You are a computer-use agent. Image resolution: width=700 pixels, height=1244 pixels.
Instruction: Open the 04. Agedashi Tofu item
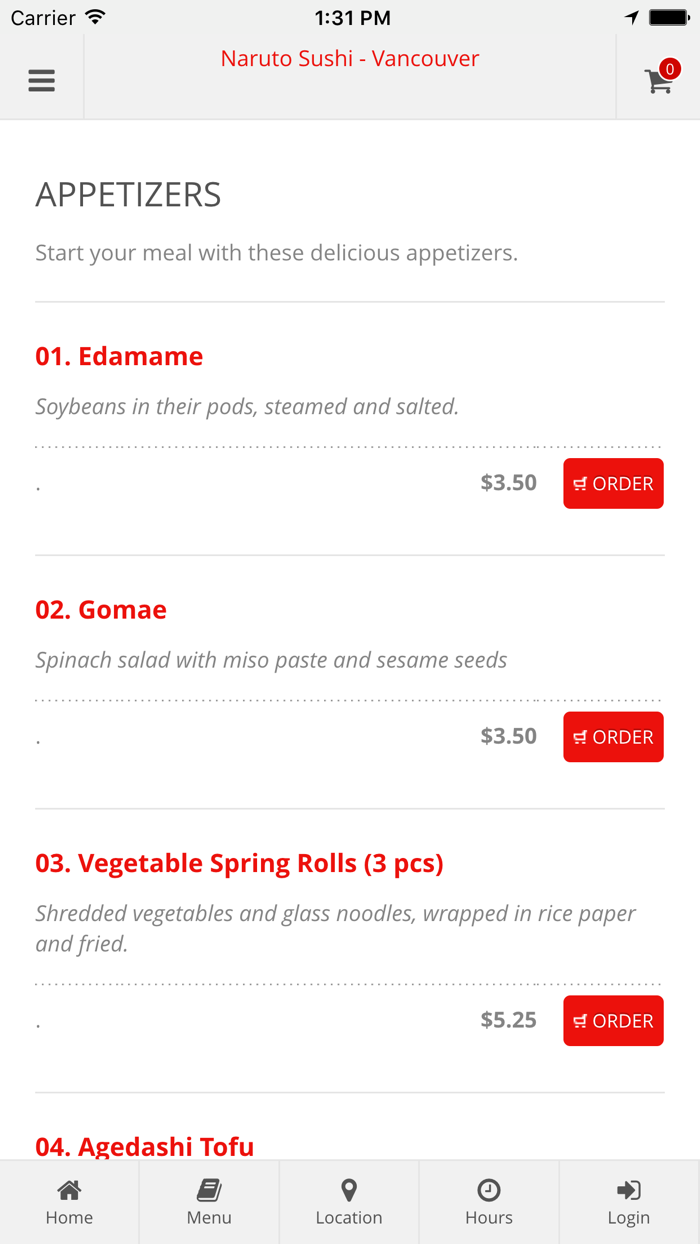pos(145,1146)
